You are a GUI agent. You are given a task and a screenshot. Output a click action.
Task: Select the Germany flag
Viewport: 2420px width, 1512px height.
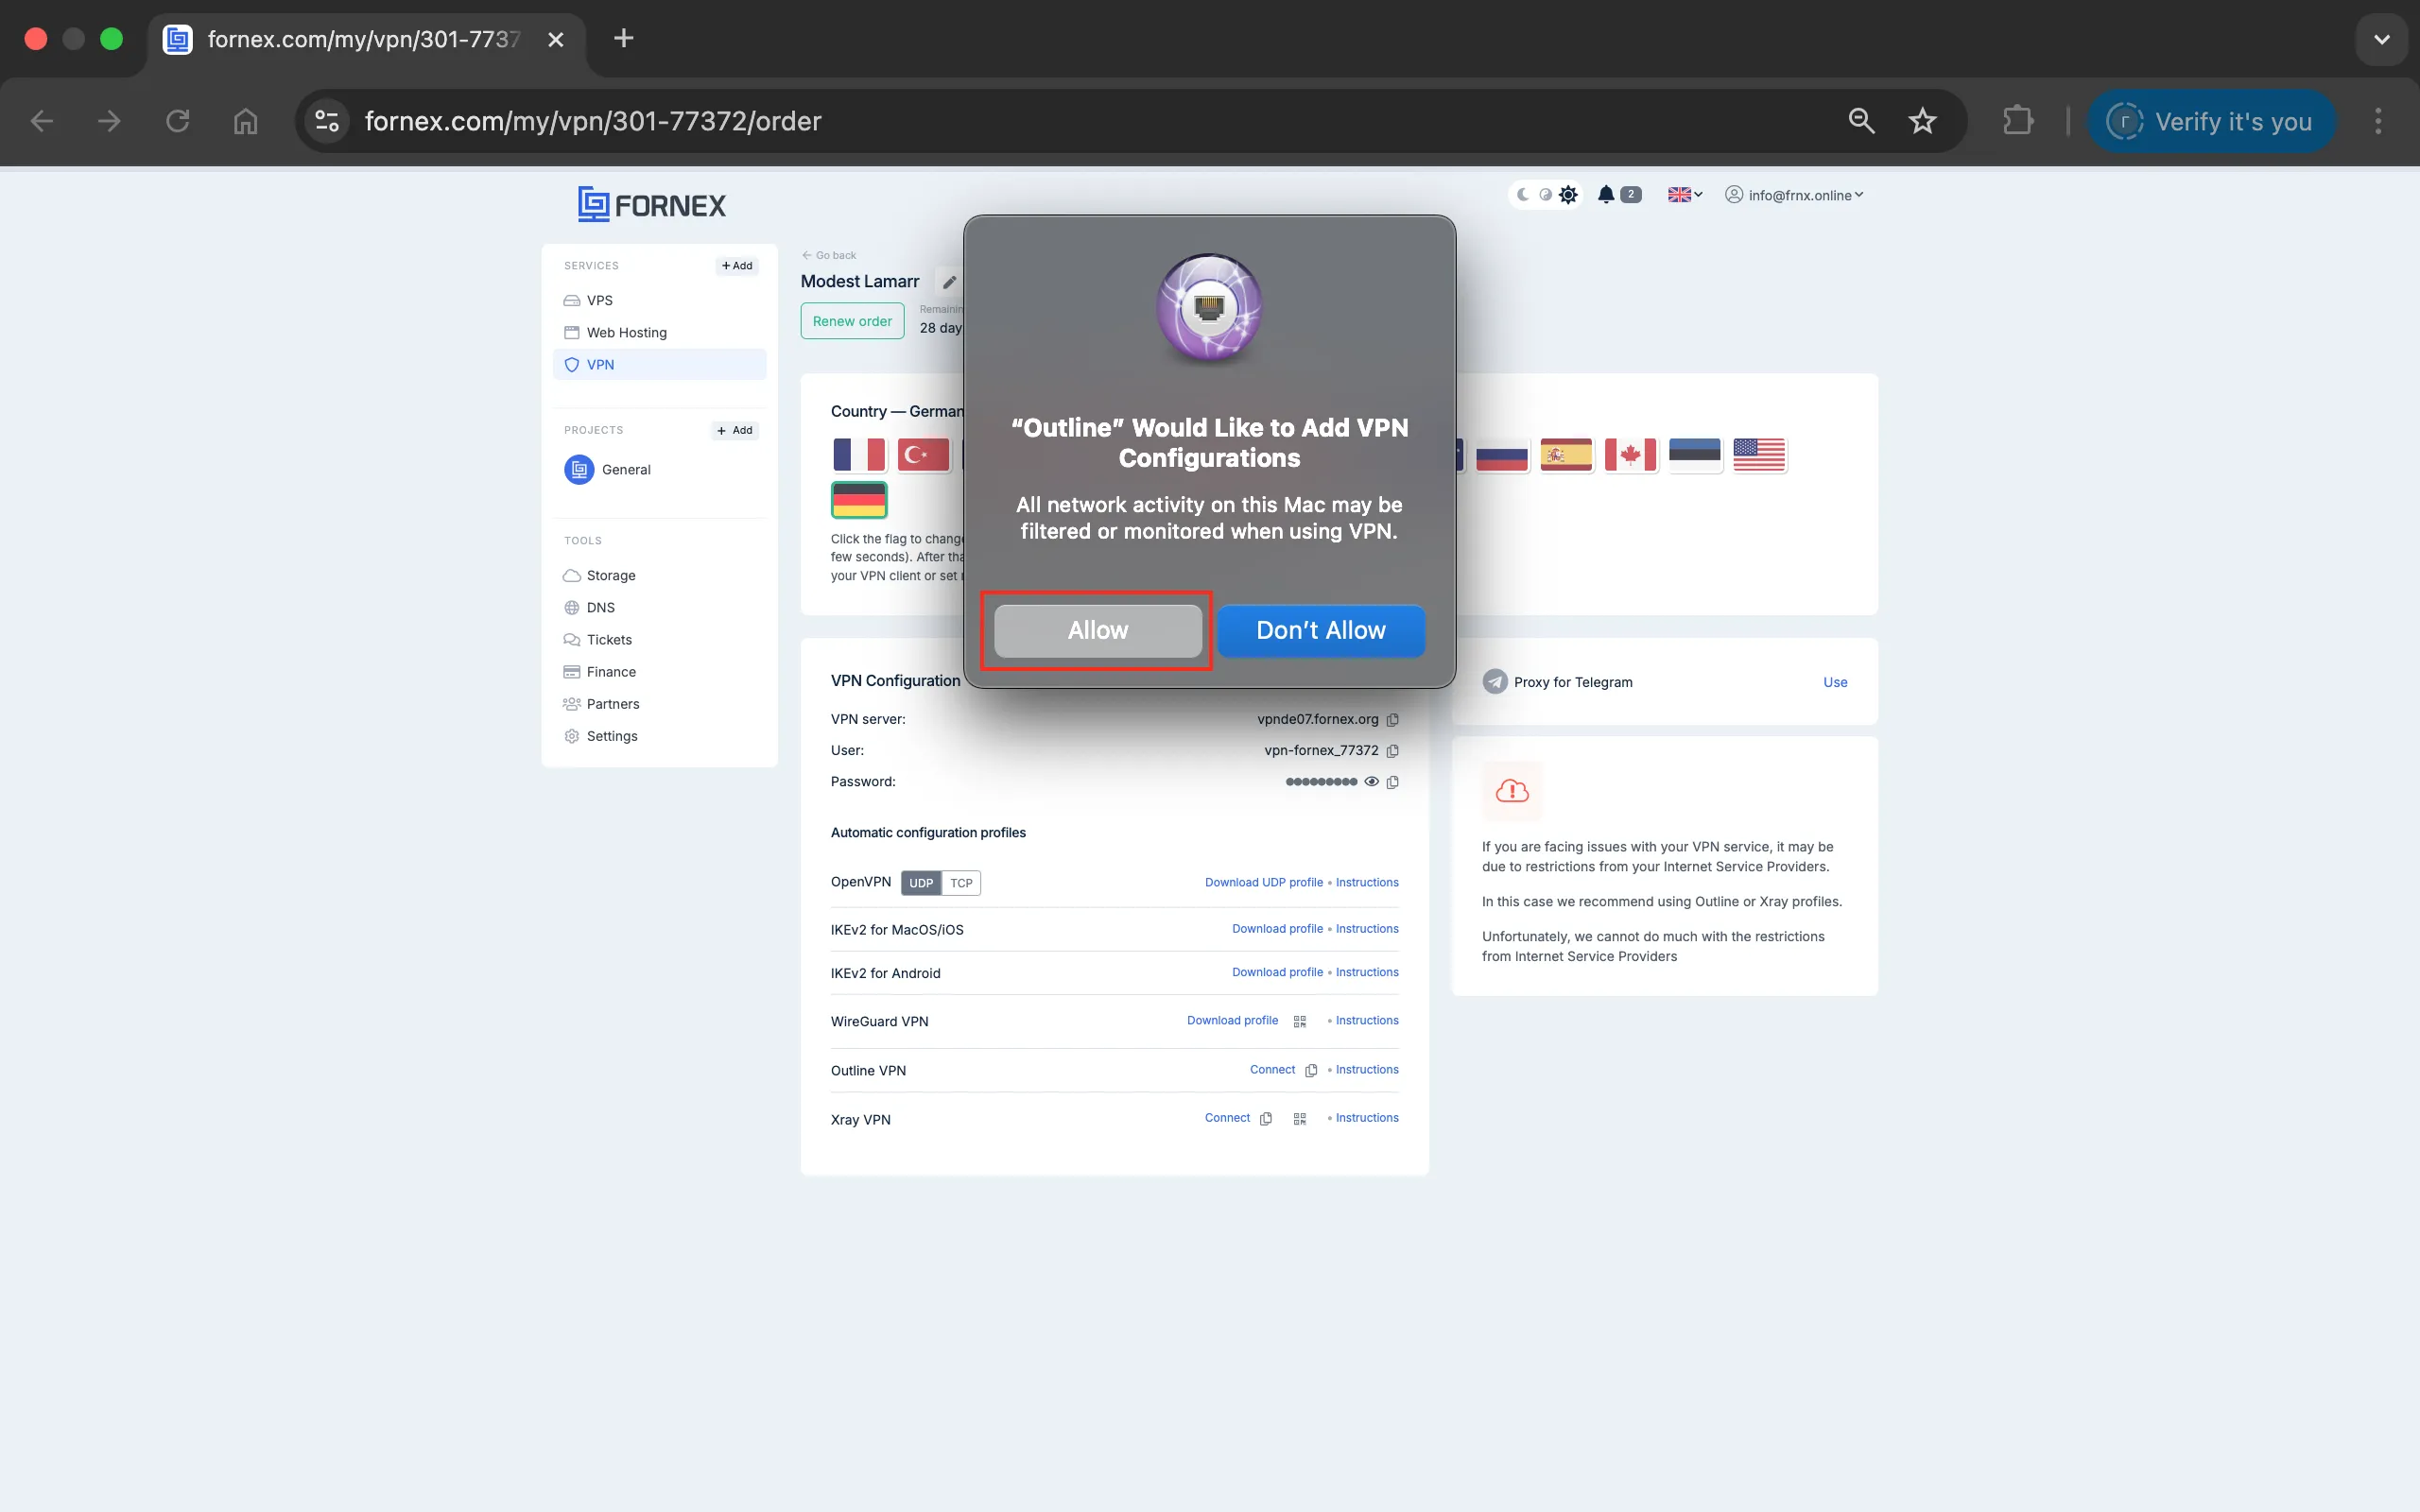coord(859,499)
